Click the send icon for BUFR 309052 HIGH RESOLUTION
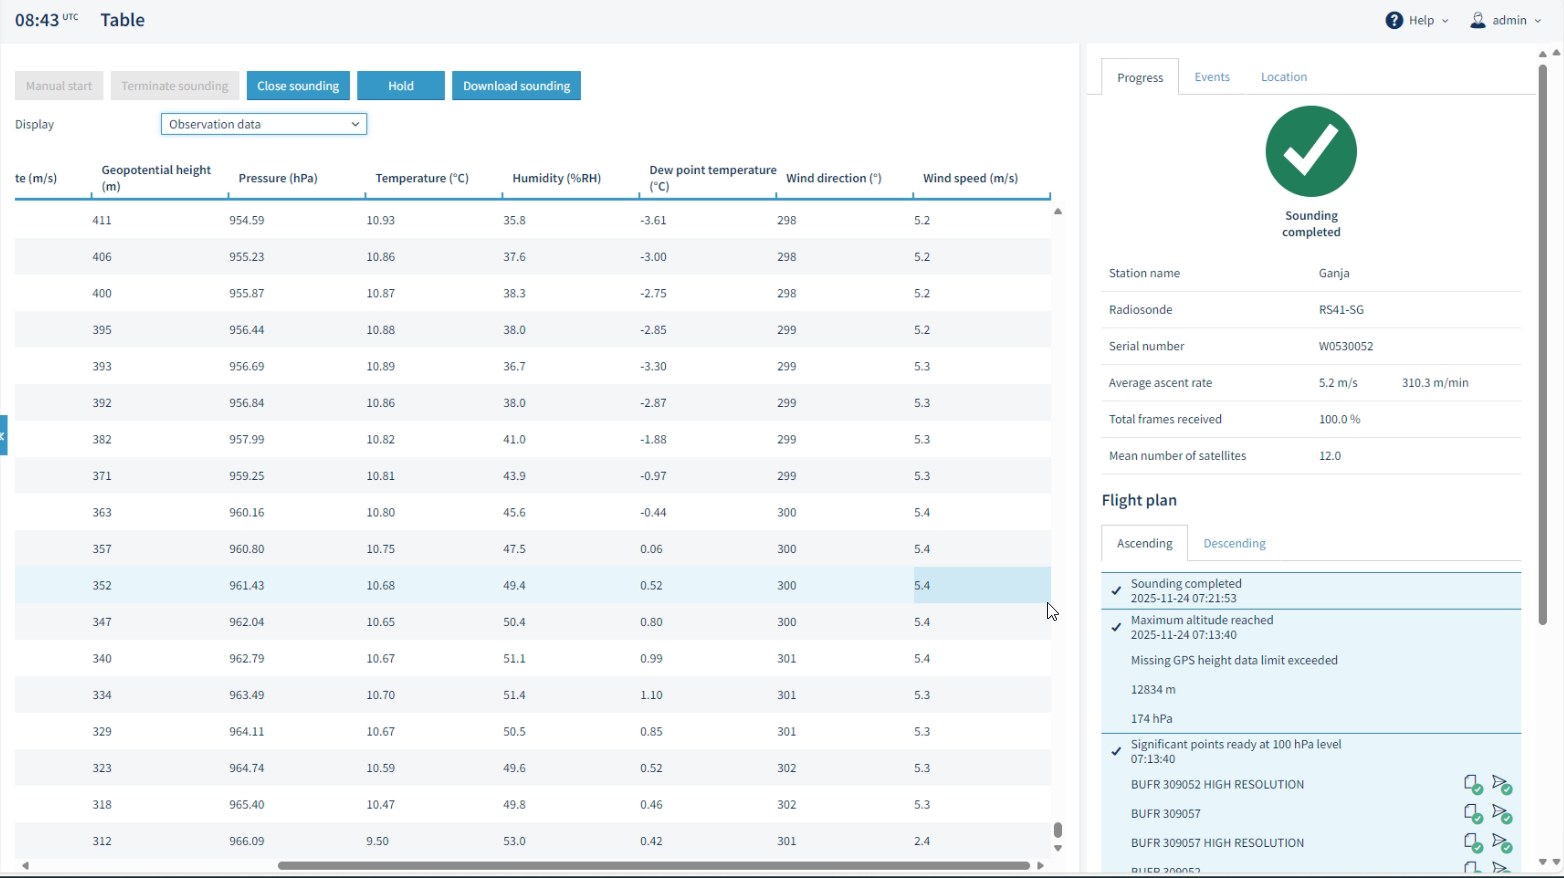This screenshot has width=1564, height=878. tap(1501, 784)
